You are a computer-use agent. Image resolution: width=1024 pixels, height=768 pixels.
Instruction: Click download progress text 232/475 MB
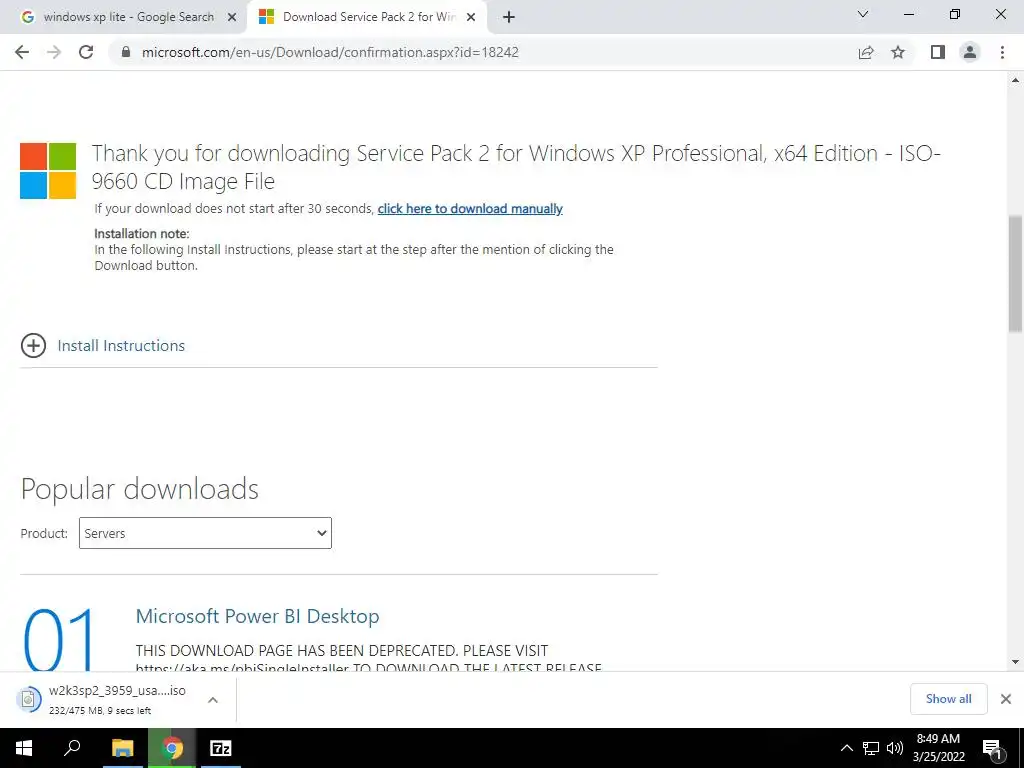tap(100, 711)
